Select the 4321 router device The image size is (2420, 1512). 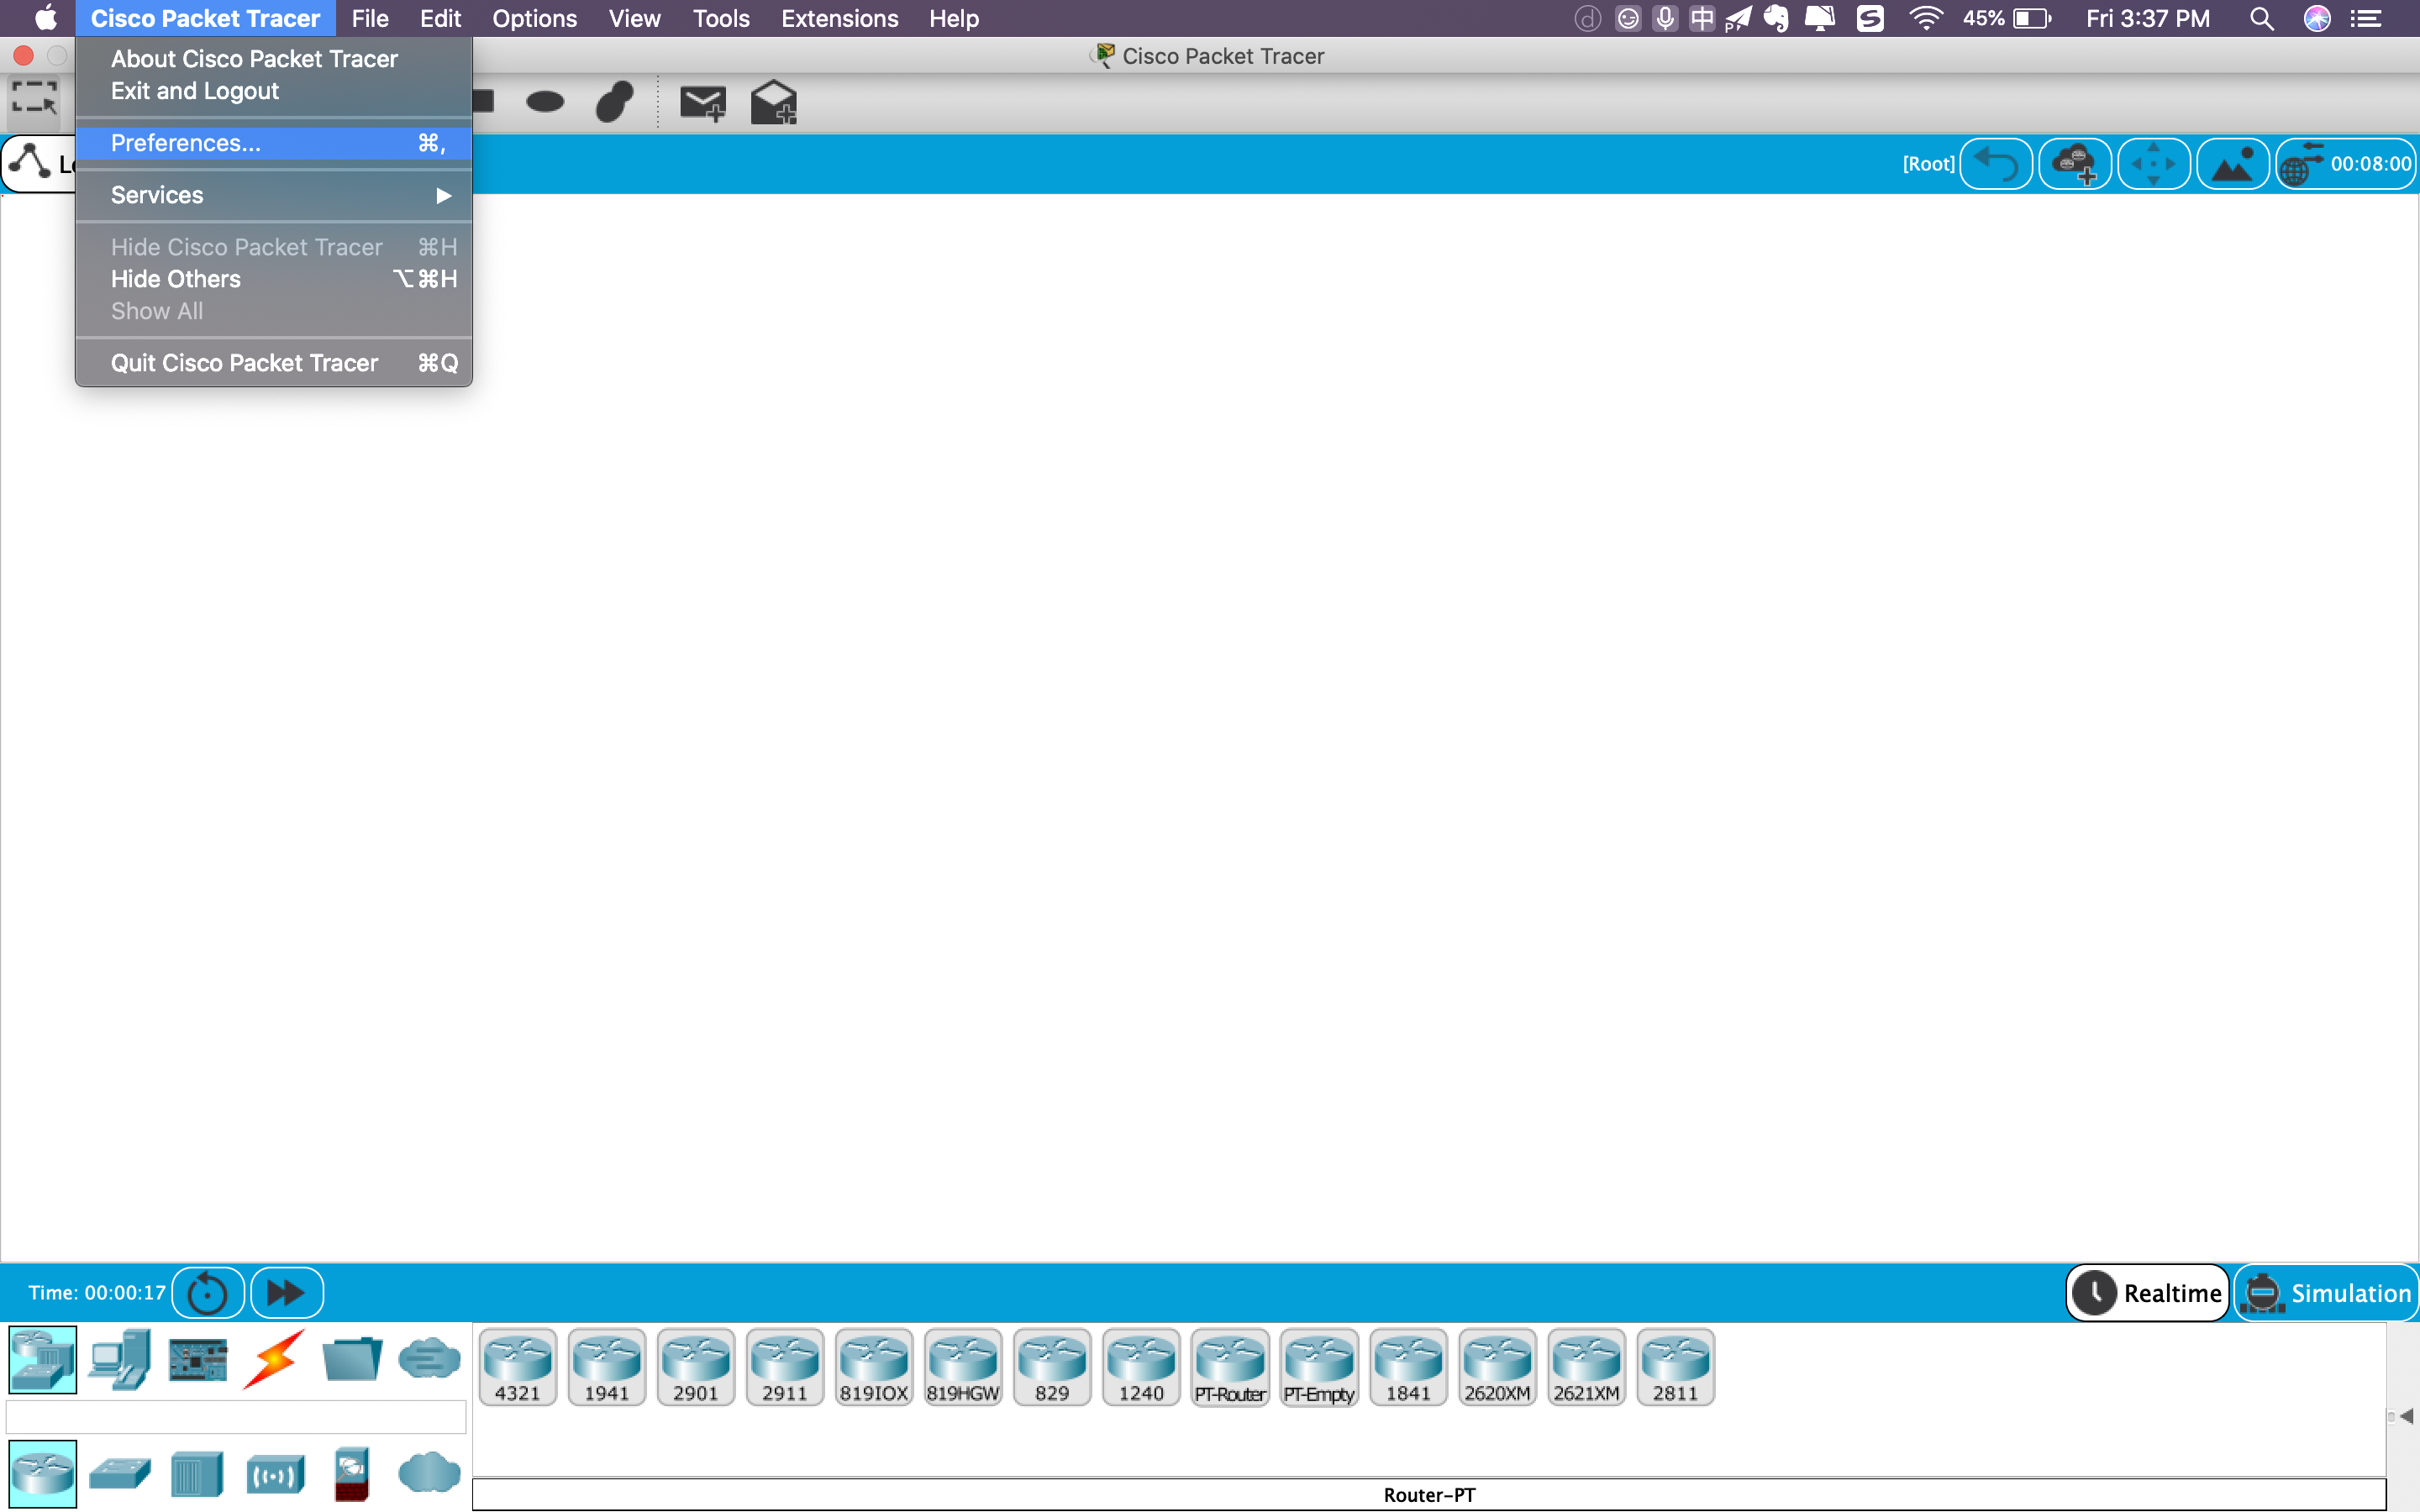[517, 1366]
